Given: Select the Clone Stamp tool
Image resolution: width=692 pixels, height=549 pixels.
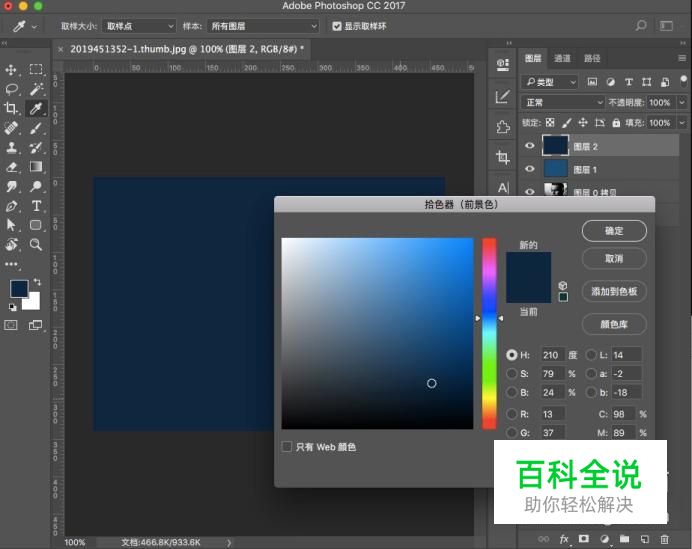Looking at the screenshot, I should [x=11, y=147].
